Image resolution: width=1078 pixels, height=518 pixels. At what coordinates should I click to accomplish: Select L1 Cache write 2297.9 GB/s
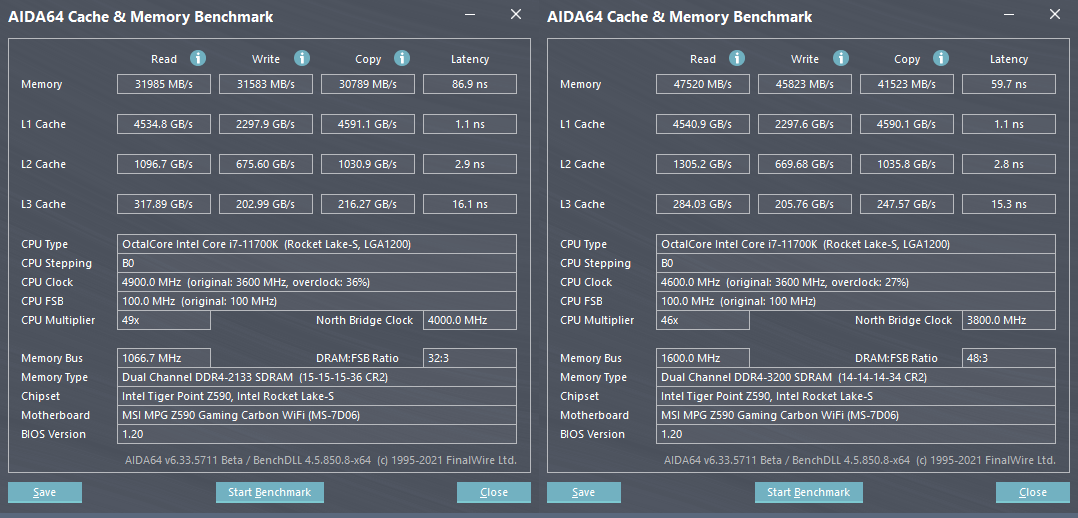266,124
